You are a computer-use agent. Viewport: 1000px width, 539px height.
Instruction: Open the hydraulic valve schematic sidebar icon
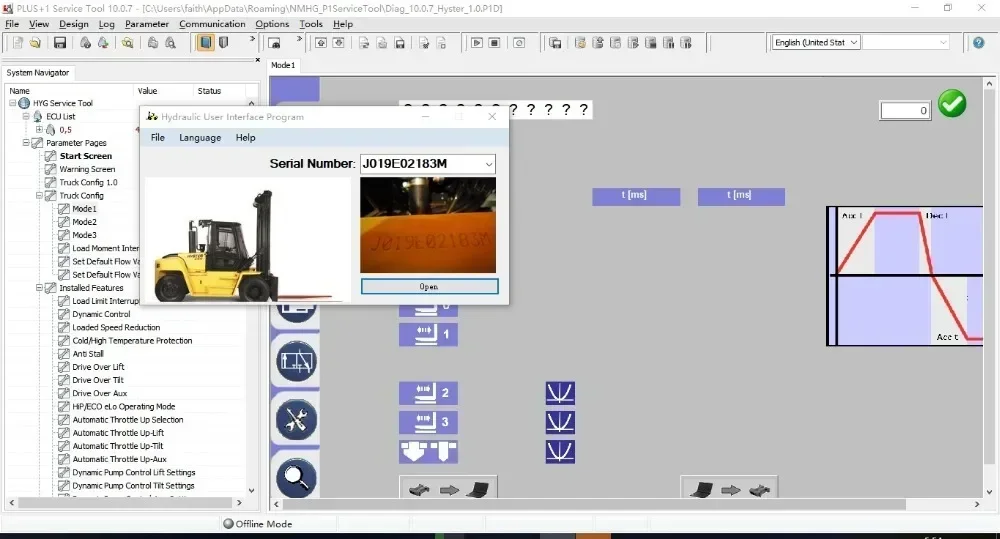(296, 362)
